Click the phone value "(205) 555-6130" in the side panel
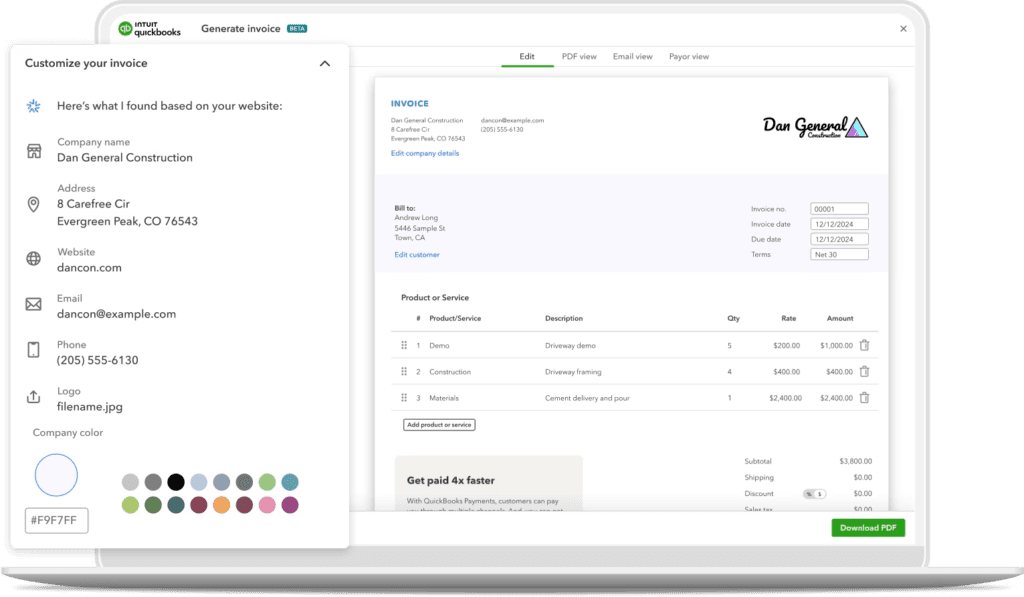The height and width of the screenshot is (597, 1024). (97, 361)
